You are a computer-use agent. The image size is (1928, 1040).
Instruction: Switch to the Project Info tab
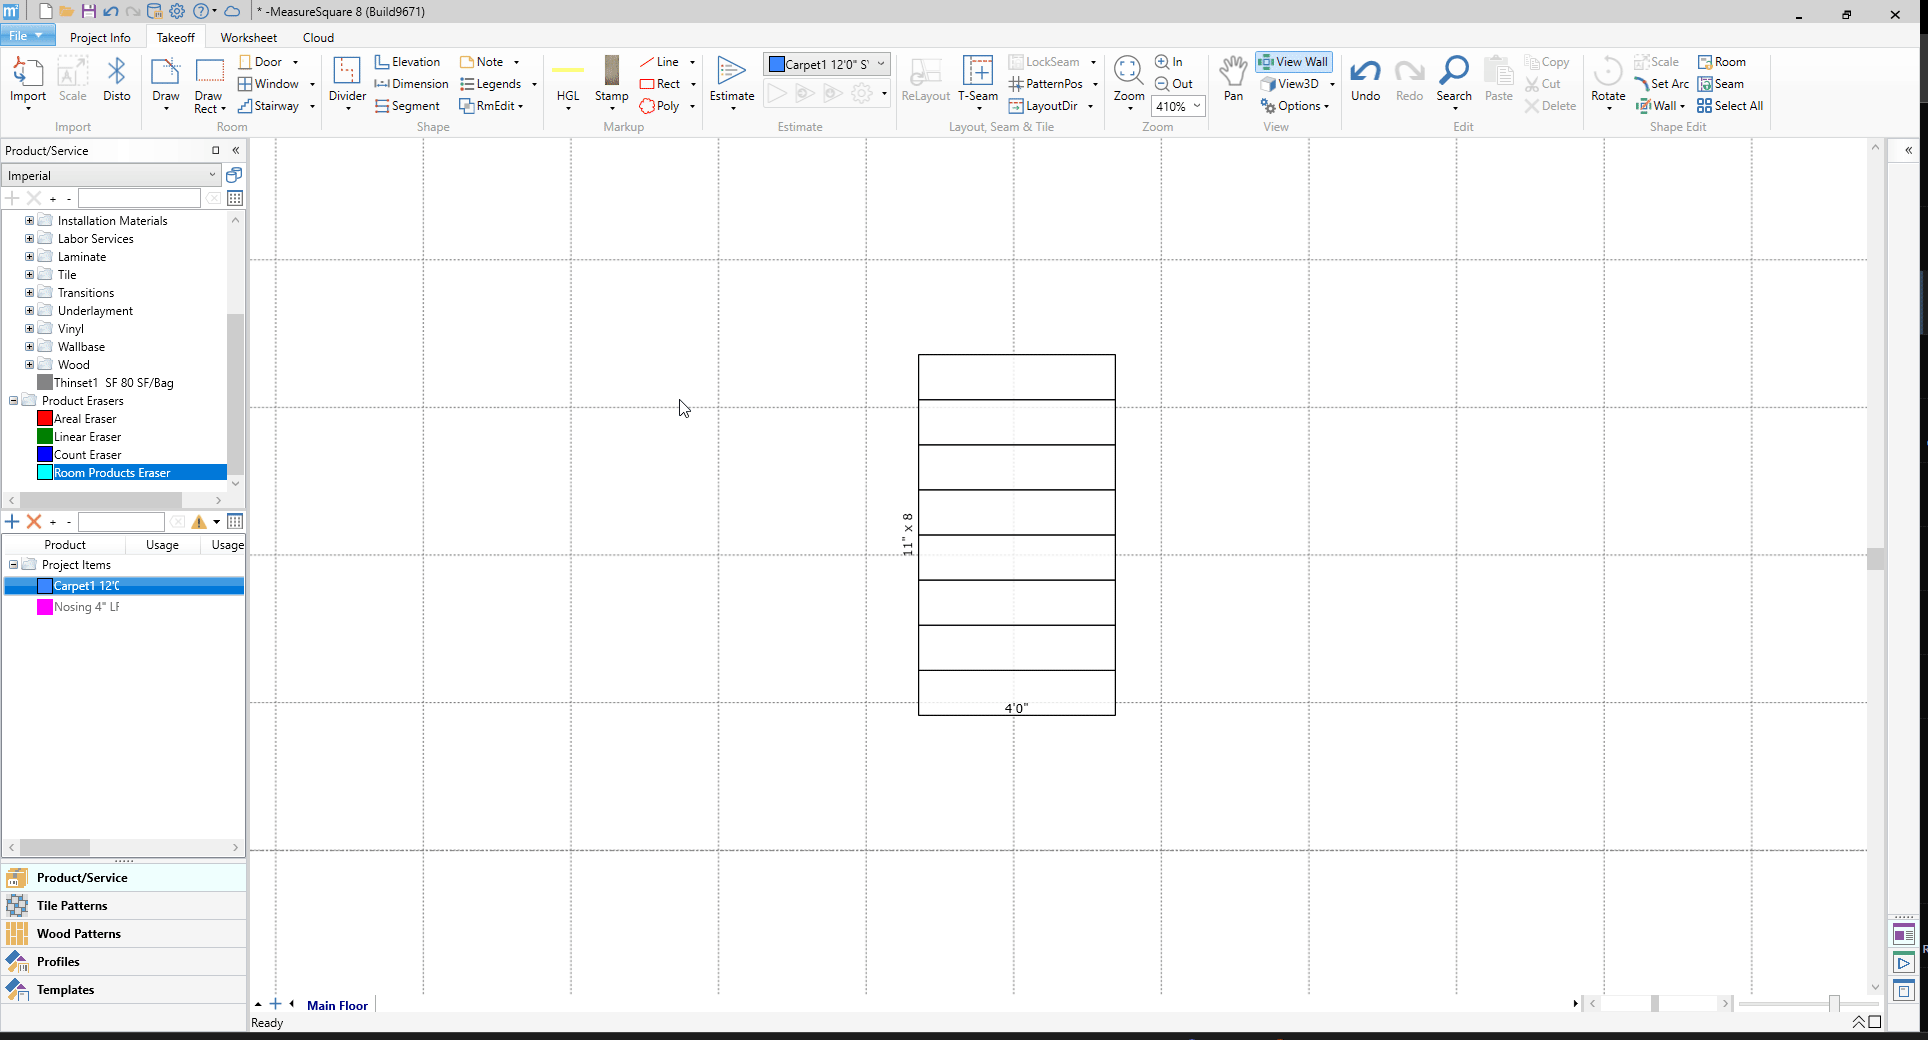[100, 38]
